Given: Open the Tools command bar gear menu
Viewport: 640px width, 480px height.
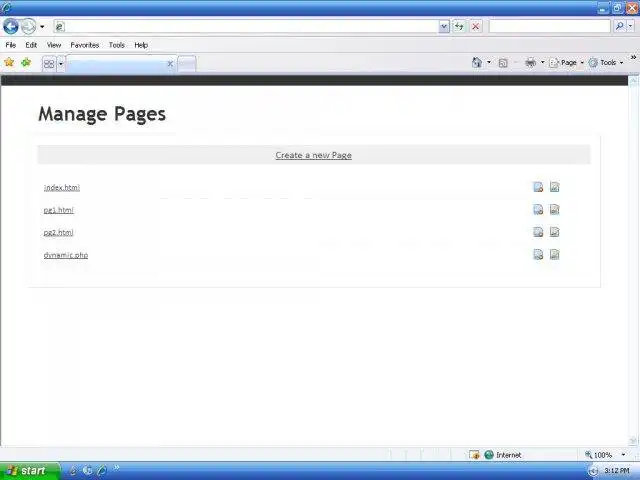Looking at the screenshot, I should [x=606, y=62].
